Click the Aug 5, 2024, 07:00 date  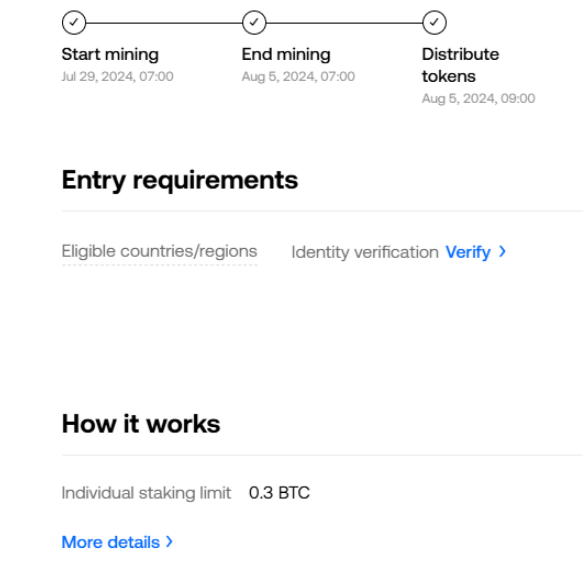[x=298, y=77]
